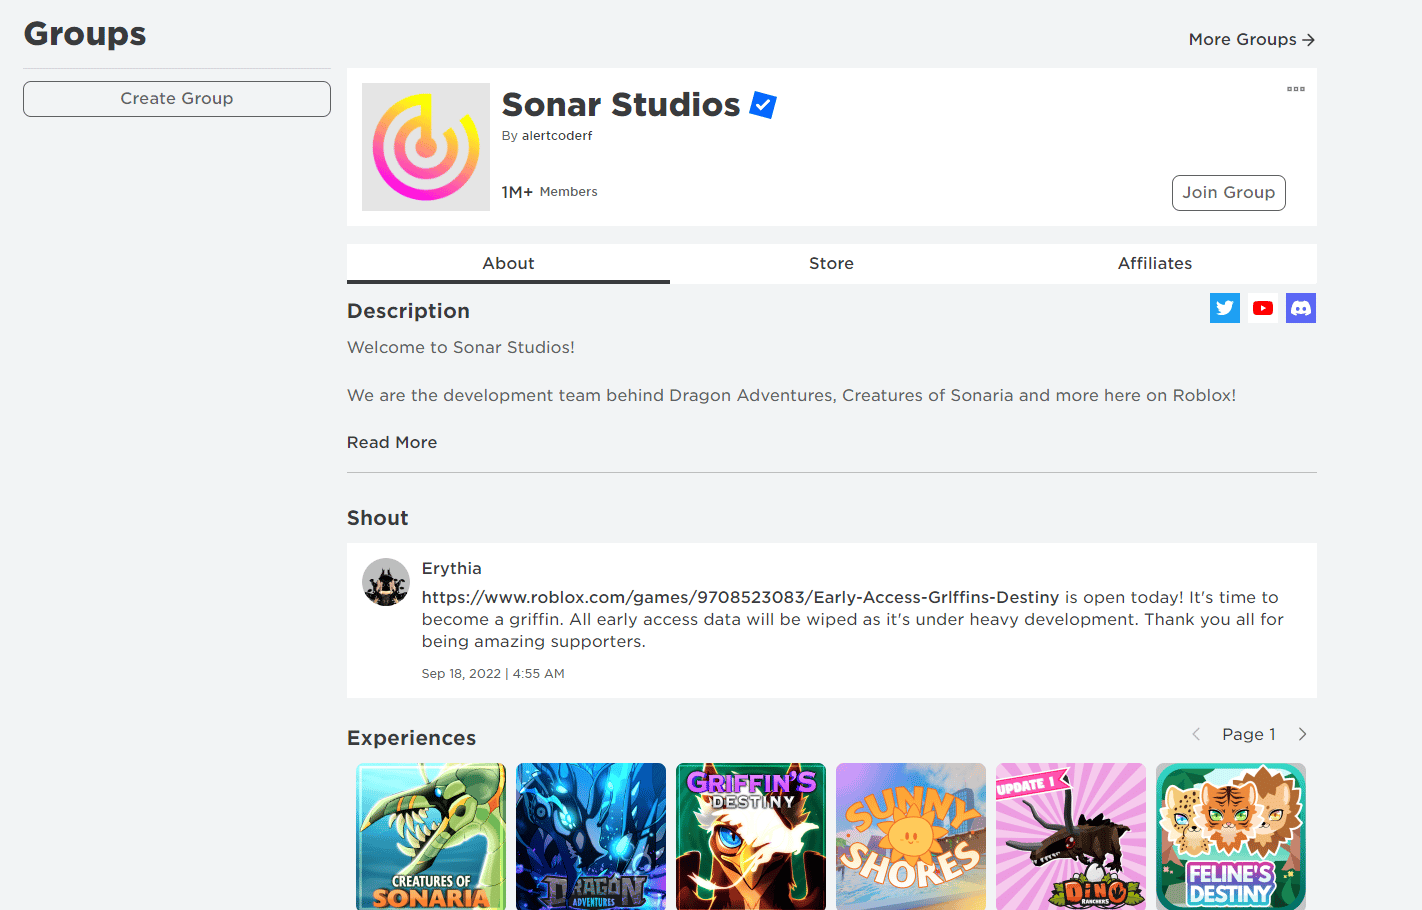Click the Sonar Studios group logo
Image resolution: width=1422 pixels, height=910 pixels.
point(426,147)
